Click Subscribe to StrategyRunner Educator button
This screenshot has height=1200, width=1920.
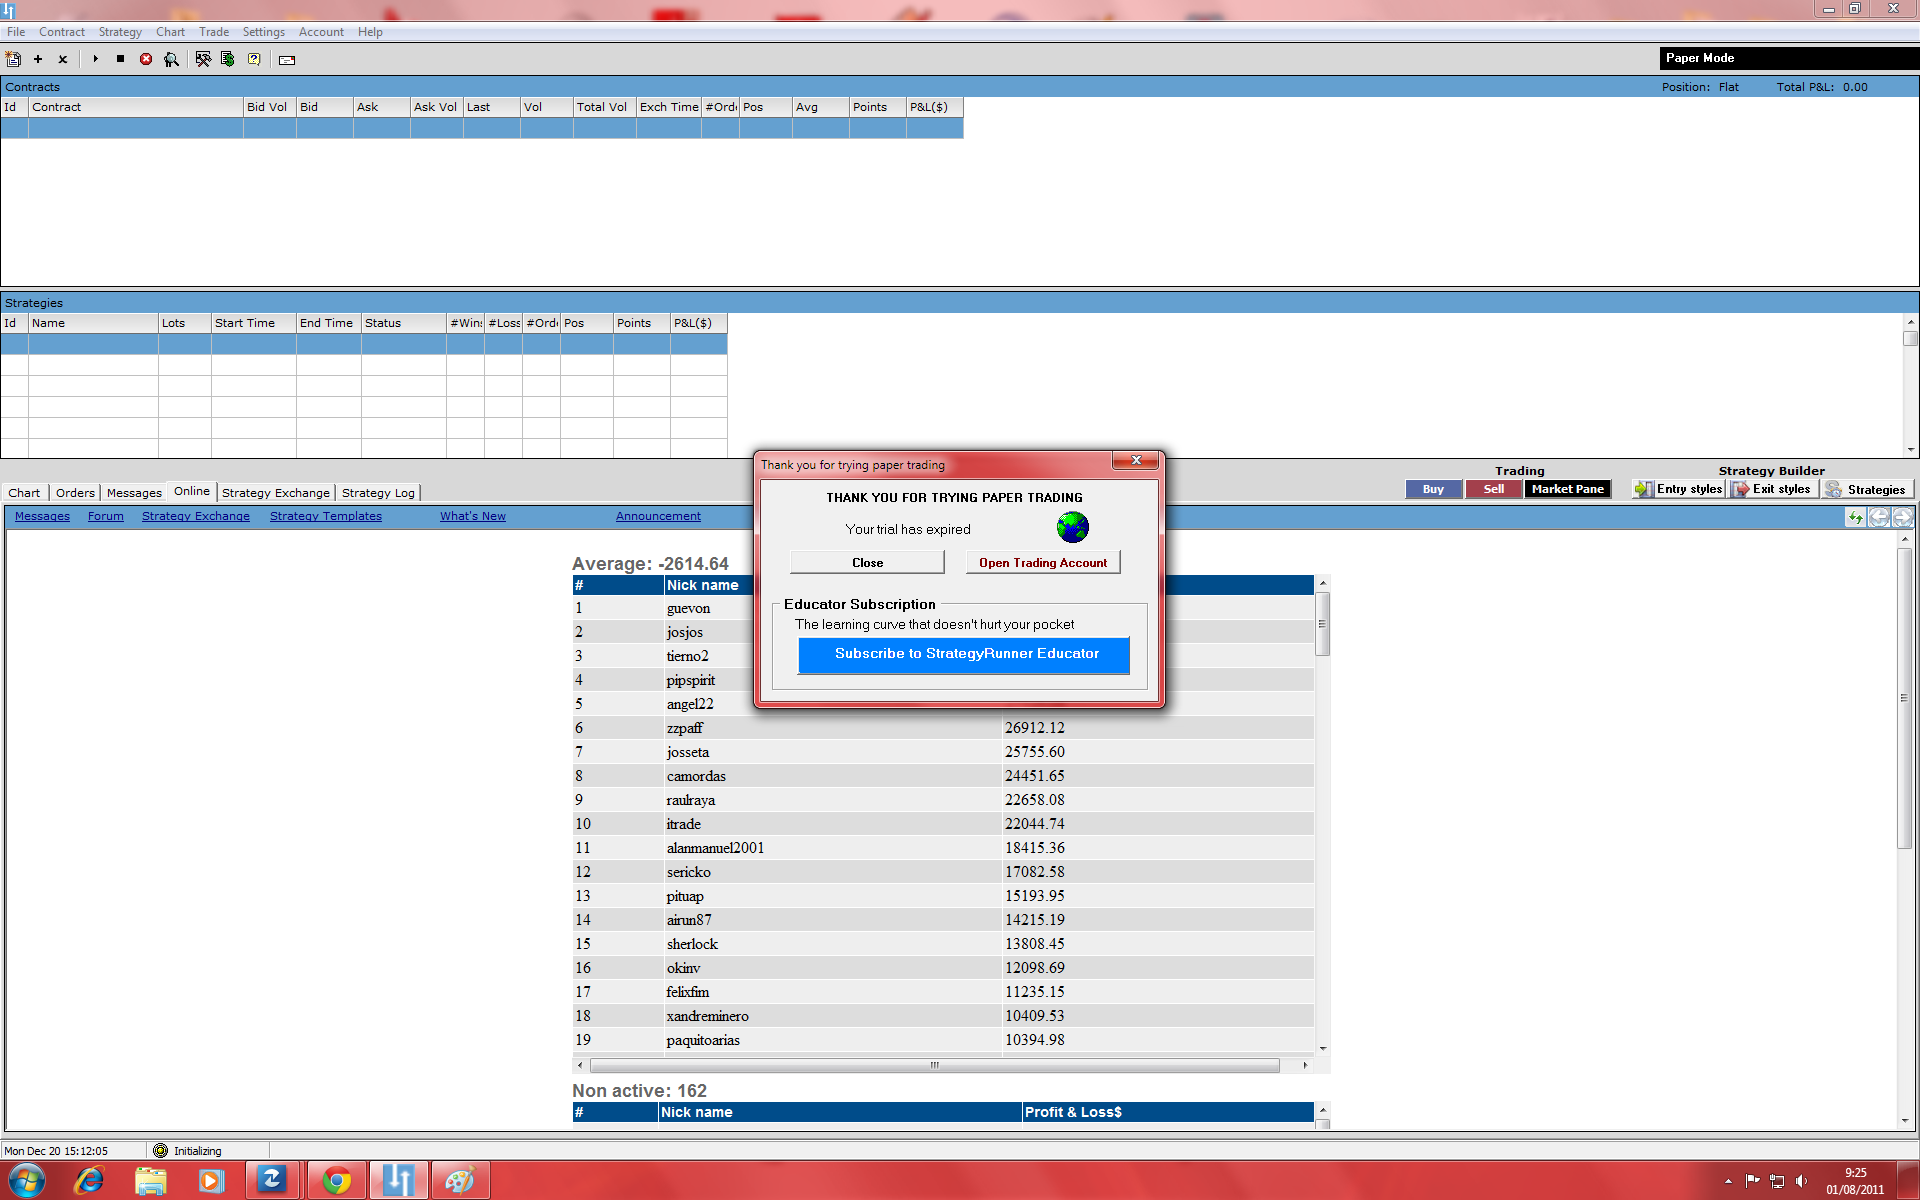tap(965, 654)
